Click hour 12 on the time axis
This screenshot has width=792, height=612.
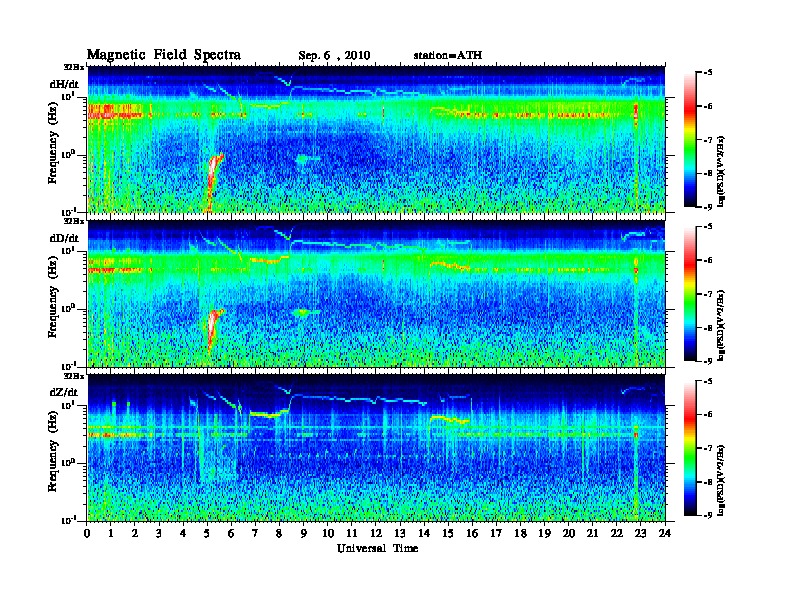click(376, 533)
